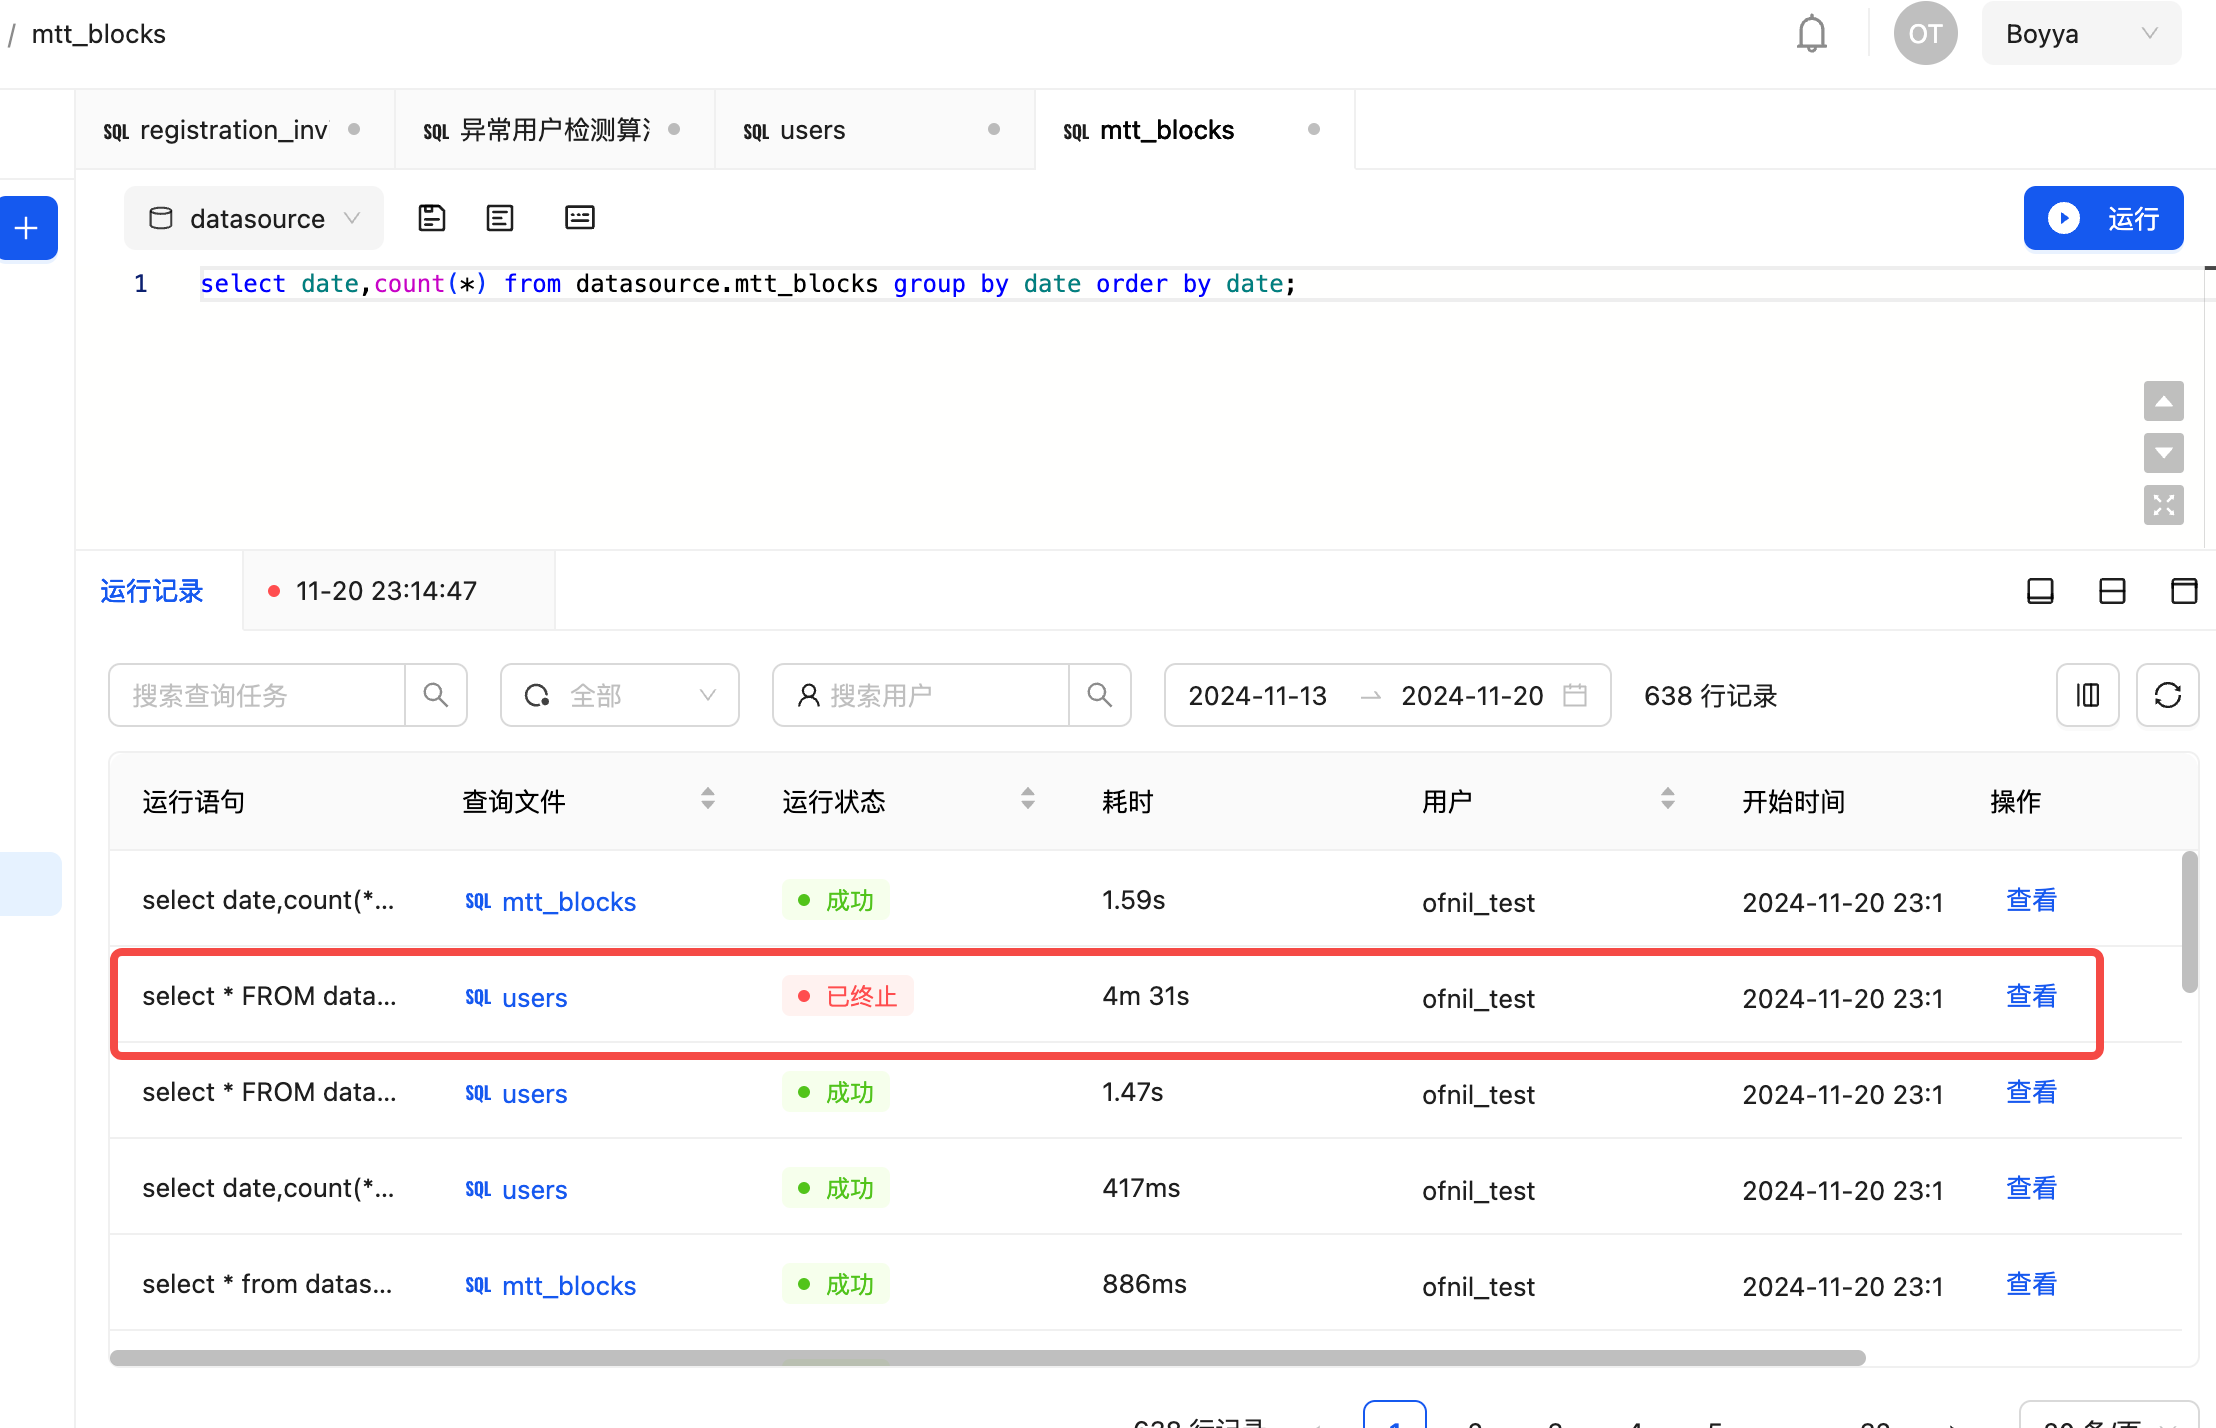Click the 4m 31s duration cell
Viewport: 2216px width, 1428px height.
point(1145,996)
